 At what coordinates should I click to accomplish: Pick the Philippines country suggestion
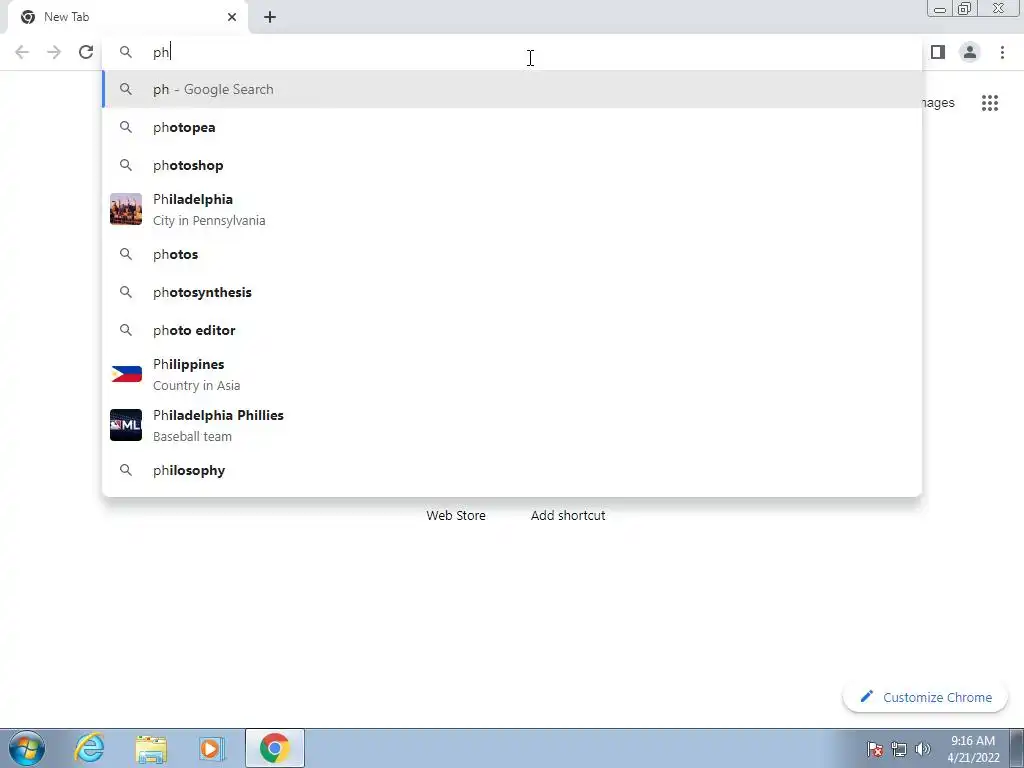point(512,374)
